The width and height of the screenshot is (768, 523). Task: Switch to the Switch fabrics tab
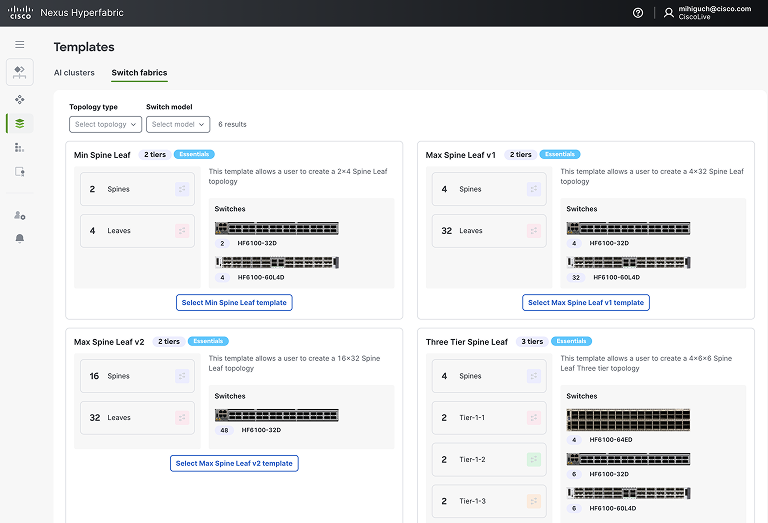point(139,72)
